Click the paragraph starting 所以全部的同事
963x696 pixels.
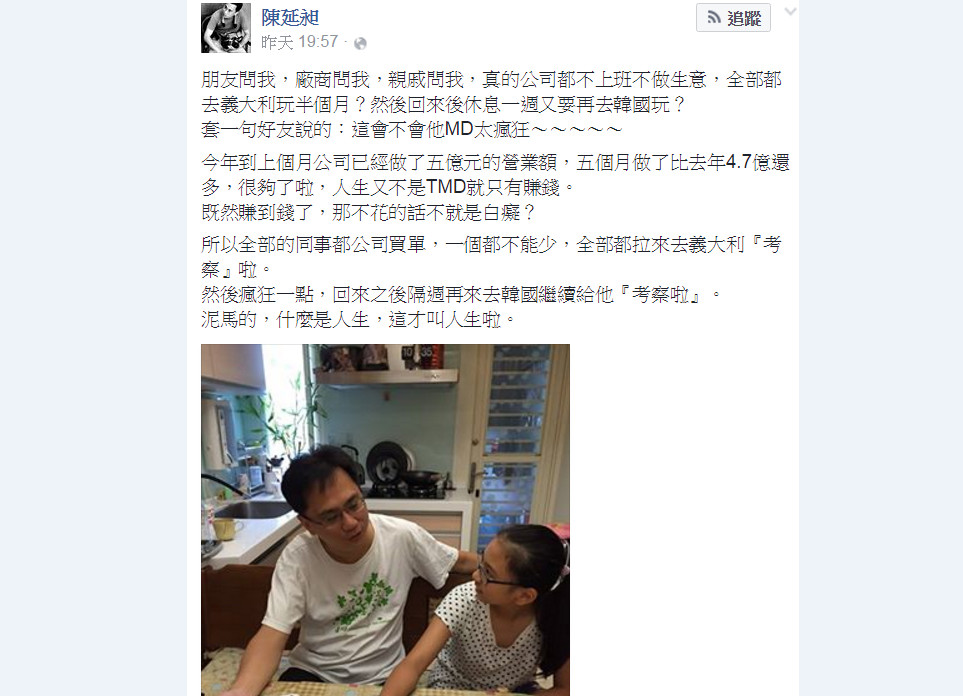pyautogui.click(x=491, y=257)
